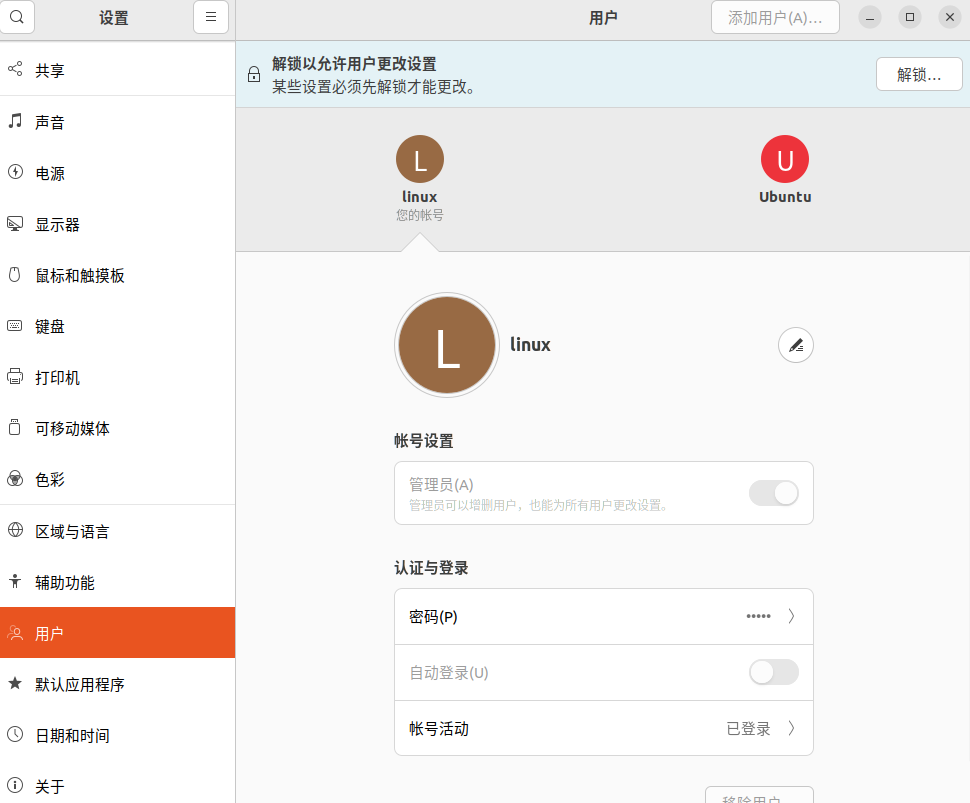Click the 移除用户 button at bottom

[x=759, y=796]
